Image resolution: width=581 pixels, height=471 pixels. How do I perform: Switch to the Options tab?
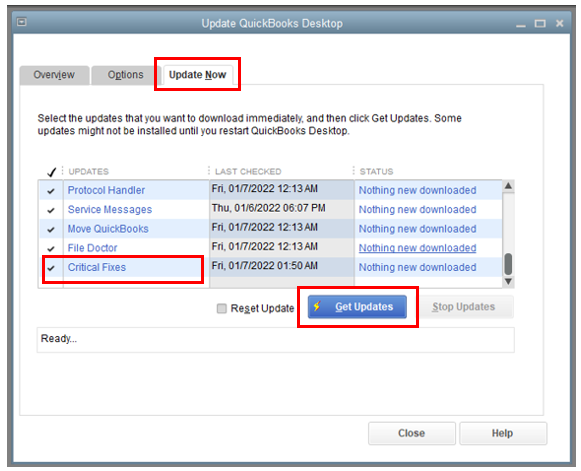click(x=125, y=75)
